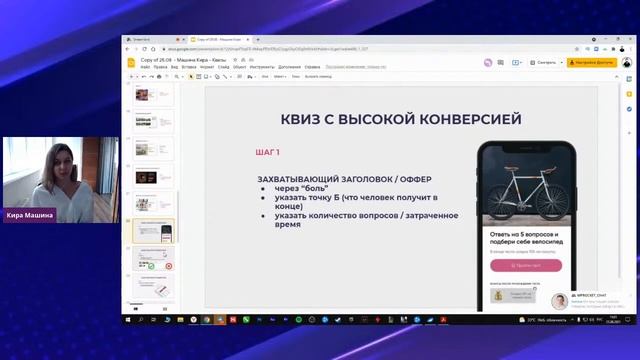Image resolution: width=640 pixels, height=360 pixels.
Task: Go back in the browser
Action: tap(127, 49)
